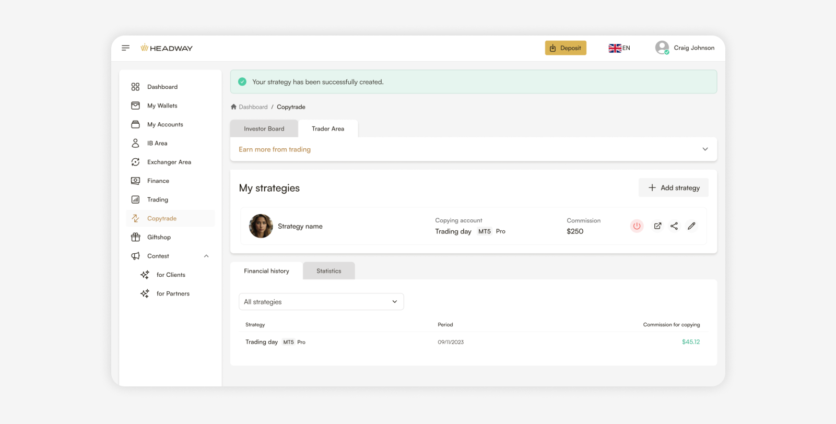Click the red power icon for strategy
The width and height of the screenshot is (836, 424).
(637, 226)
